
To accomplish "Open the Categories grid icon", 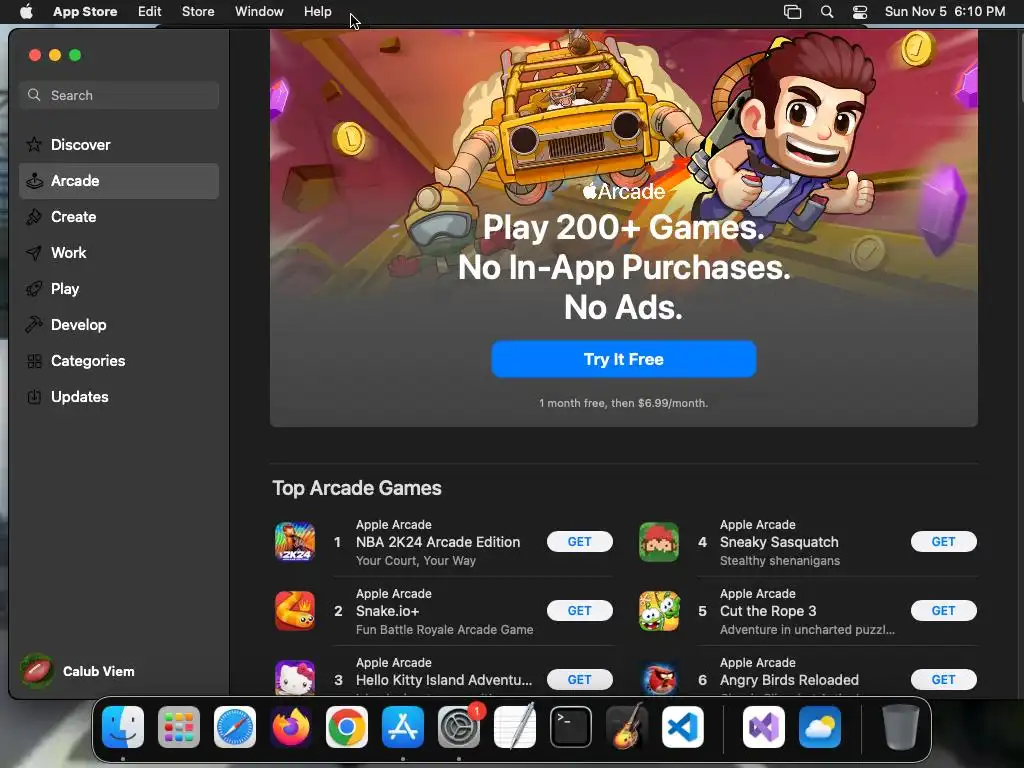I will point(34,360).
